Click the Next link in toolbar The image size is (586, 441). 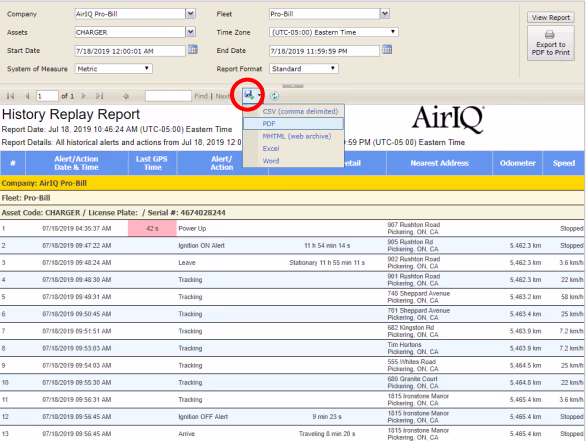click(x=222, y=96)
